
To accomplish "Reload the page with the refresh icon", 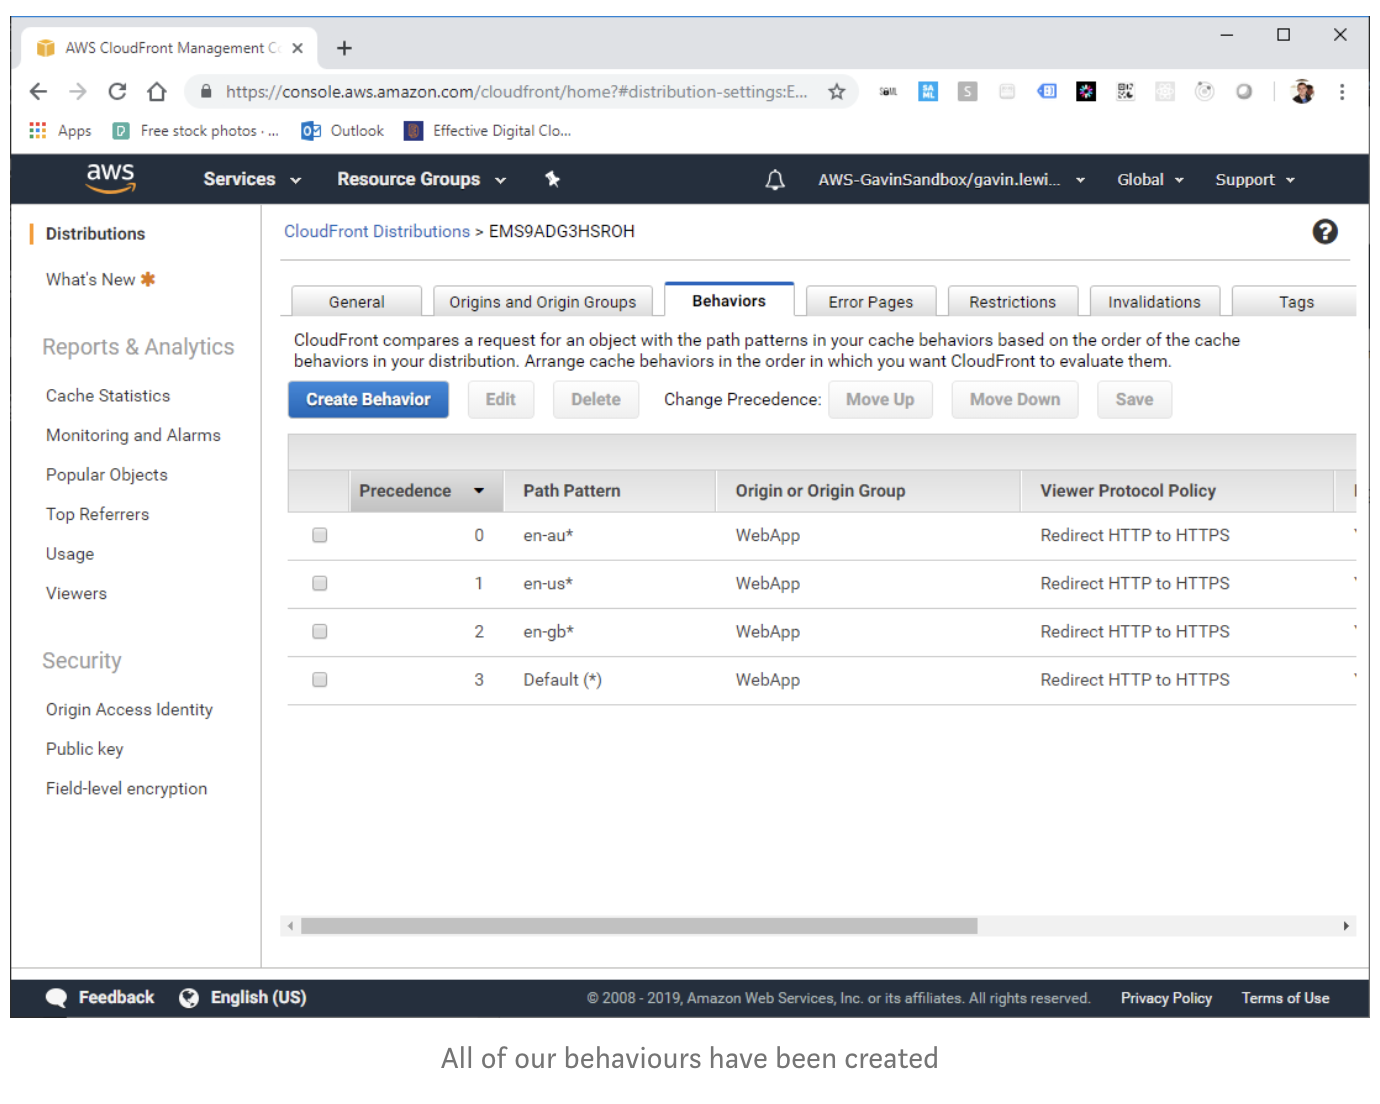I will pyautogui.click(x=117, y=92).
